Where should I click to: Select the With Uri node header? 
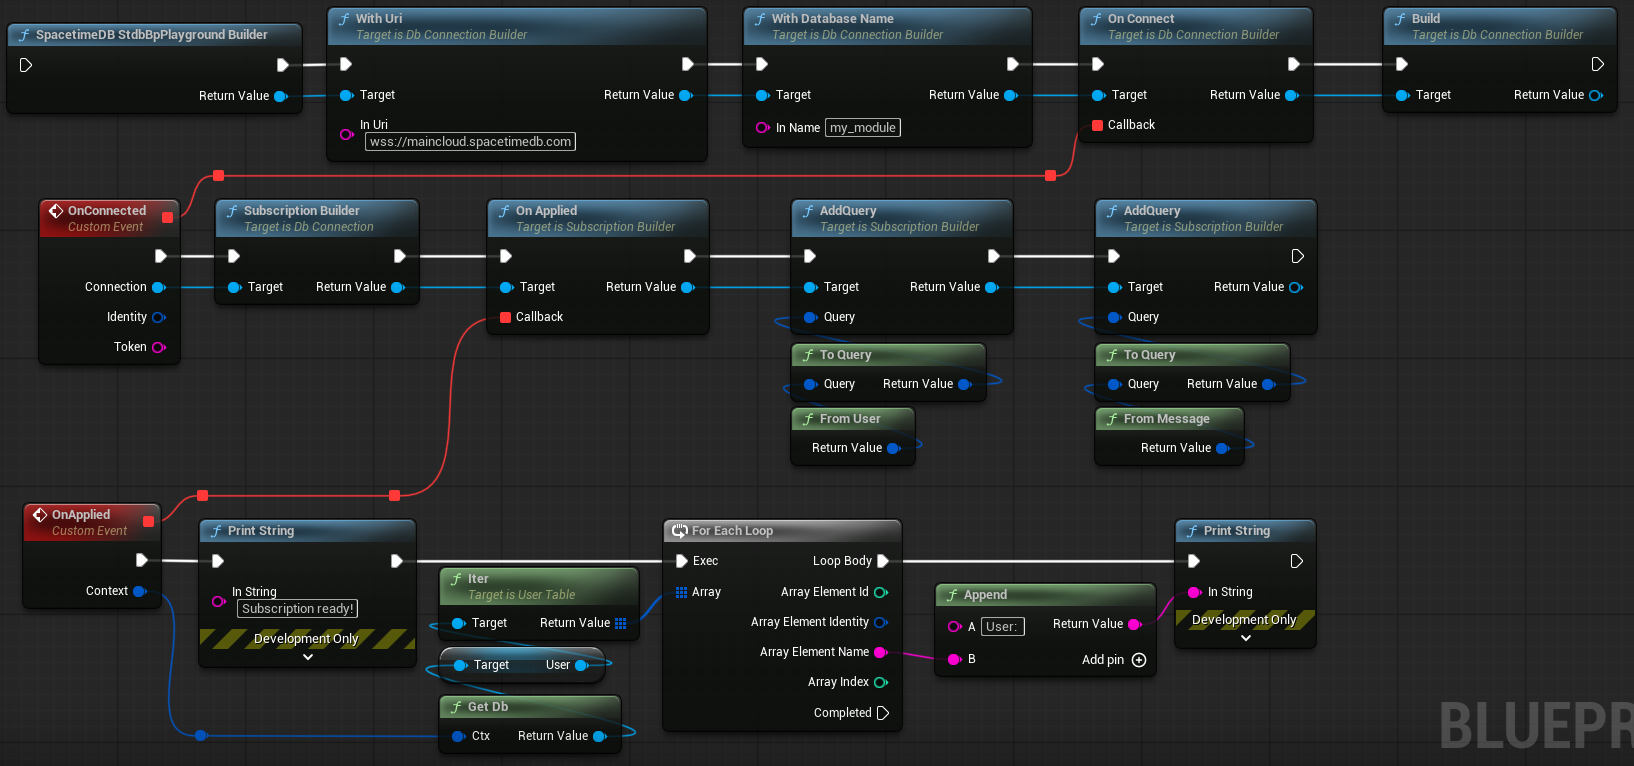click(517, 26)
